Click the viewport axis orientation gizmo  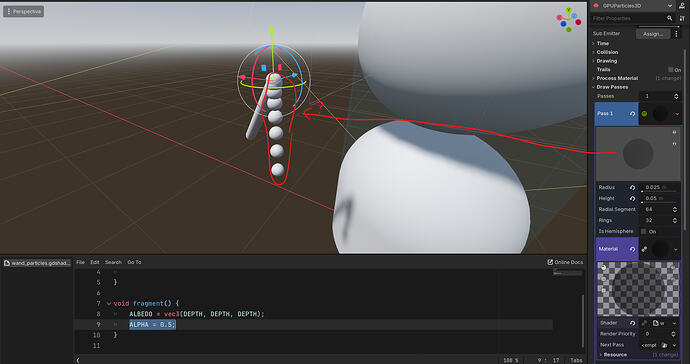coord(569,20)
